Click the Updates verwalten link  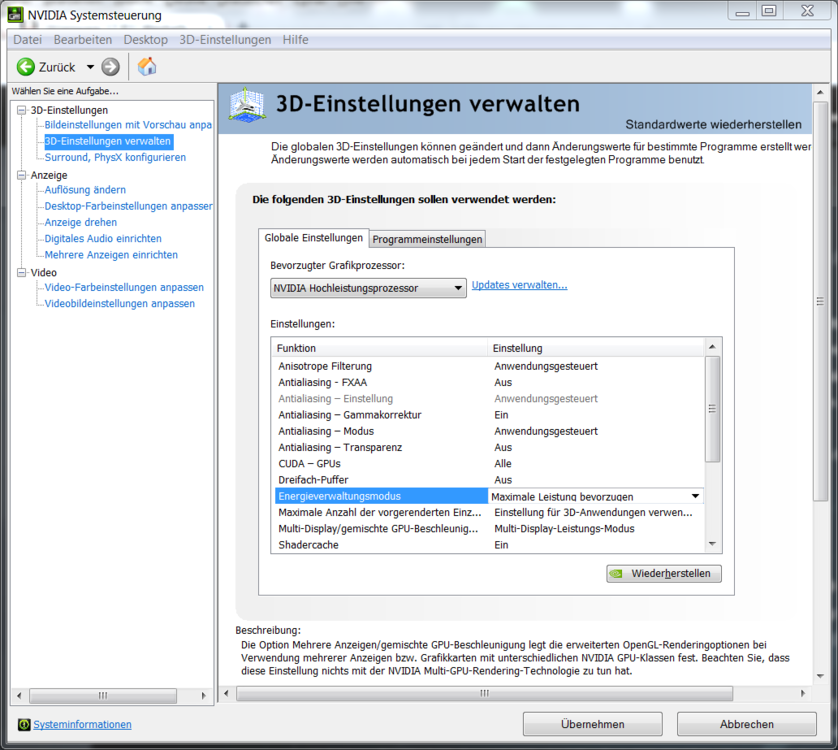point(519,285)
